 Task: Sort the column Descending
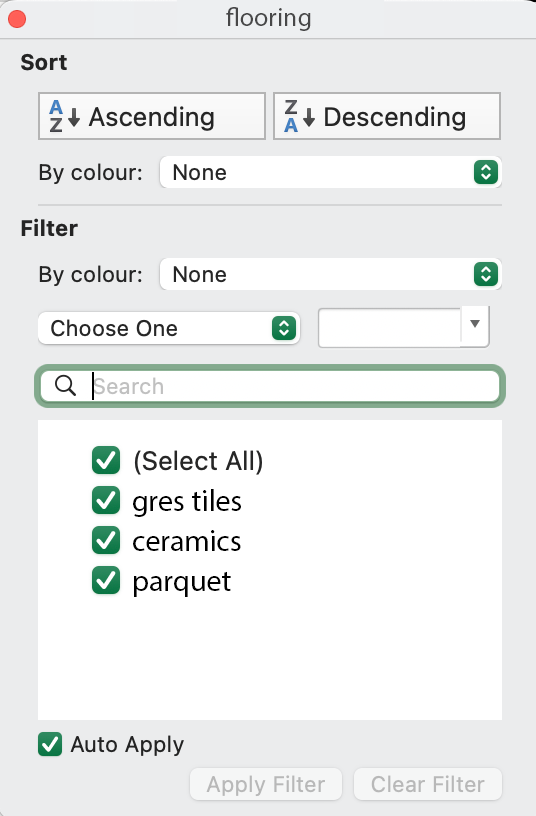(x=387, y=117)
